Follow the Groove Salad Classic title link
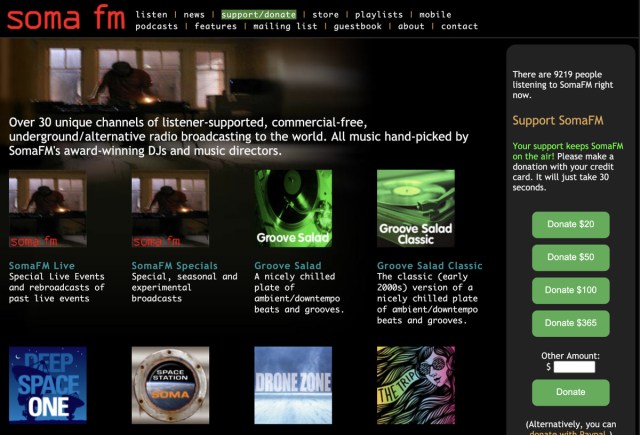640x435 pixels. [429, 266]
